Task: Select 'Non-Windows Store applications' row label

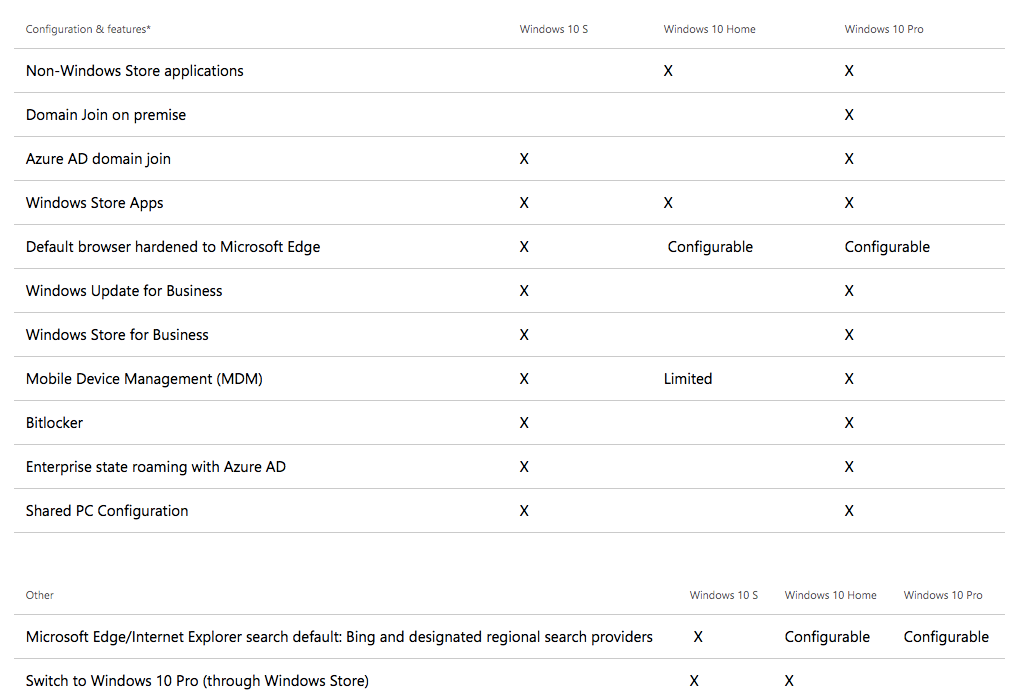Action: tap(134, 71)
